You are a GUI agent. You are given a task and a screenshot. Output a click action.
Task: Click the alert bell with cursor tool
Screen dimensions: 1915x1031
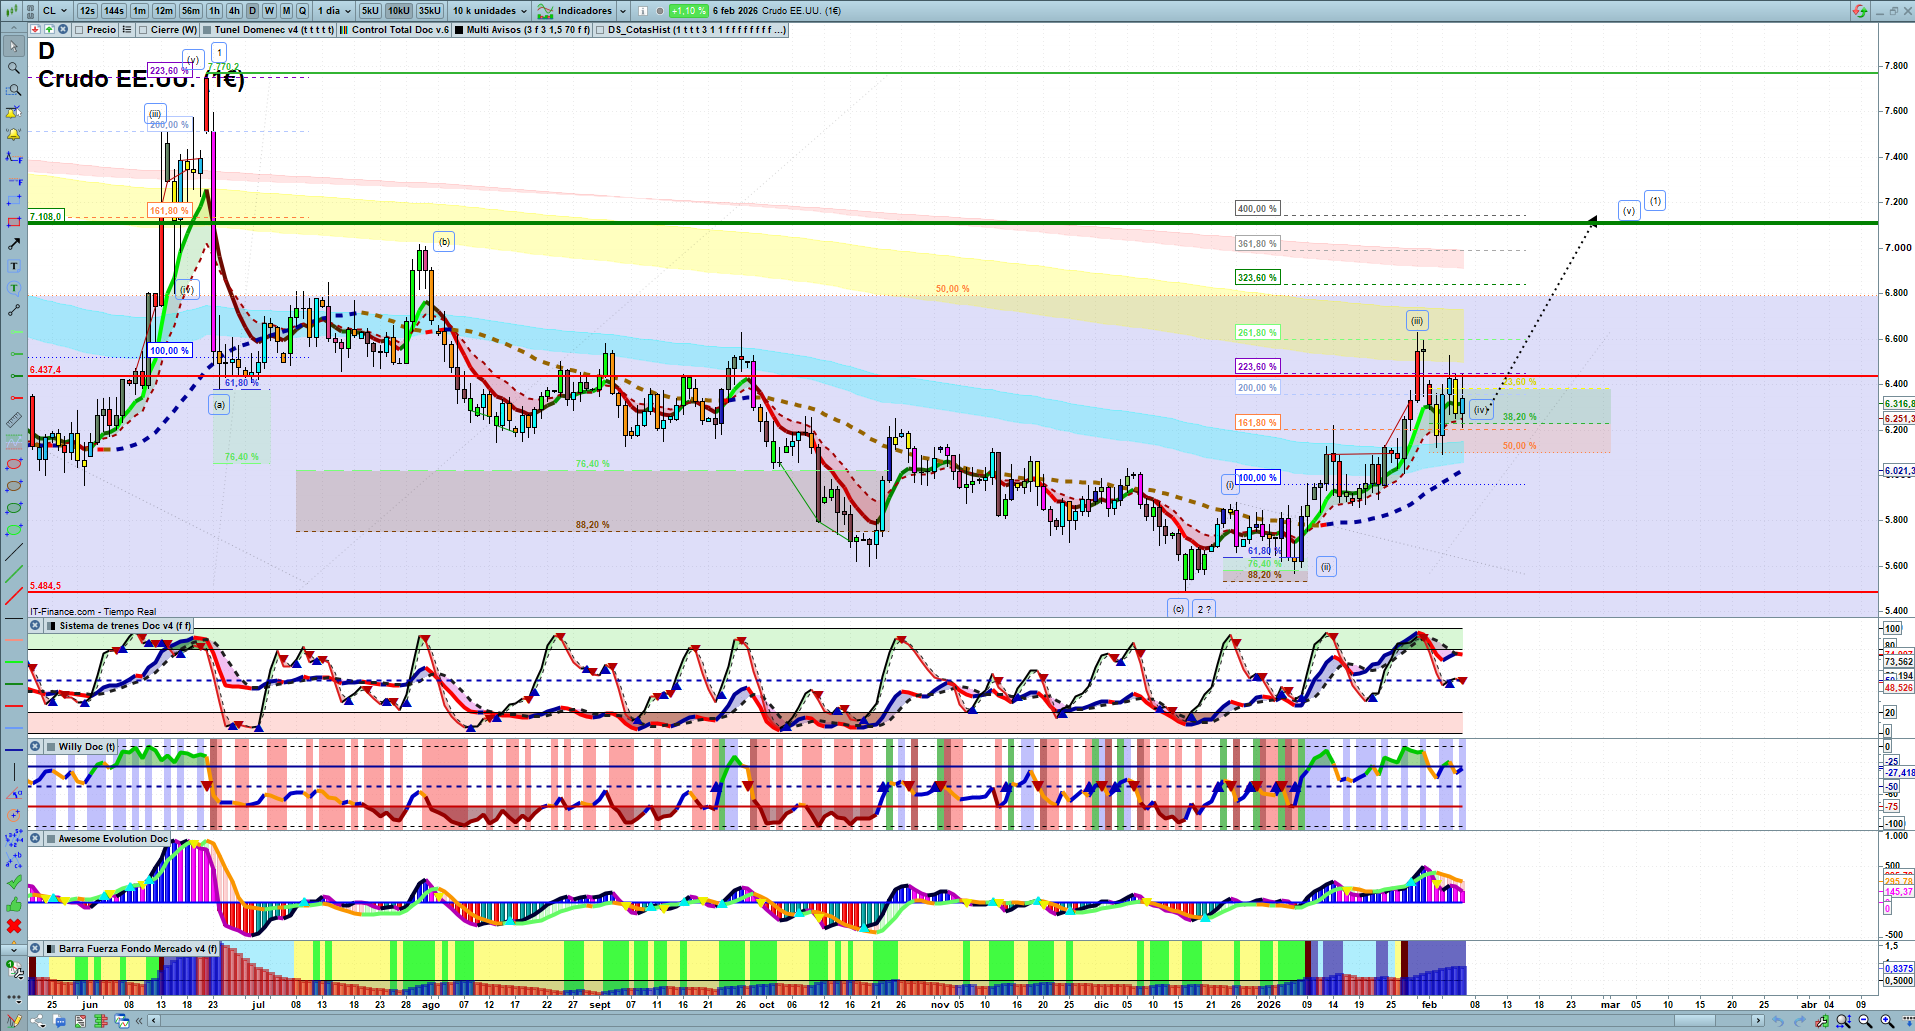(x=14, y=112)
